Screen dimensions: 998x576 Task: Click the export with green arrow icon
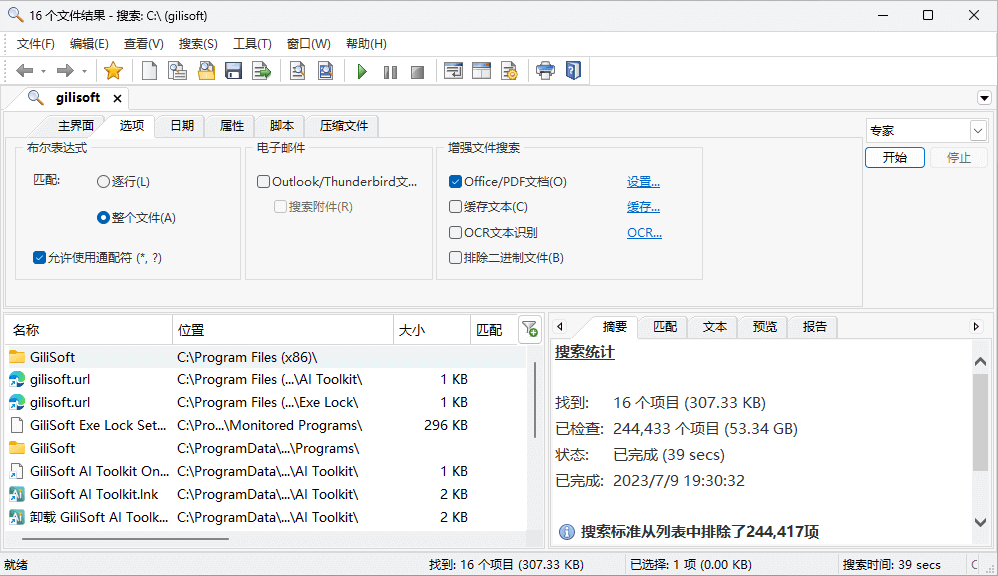(x=262, y=71)
